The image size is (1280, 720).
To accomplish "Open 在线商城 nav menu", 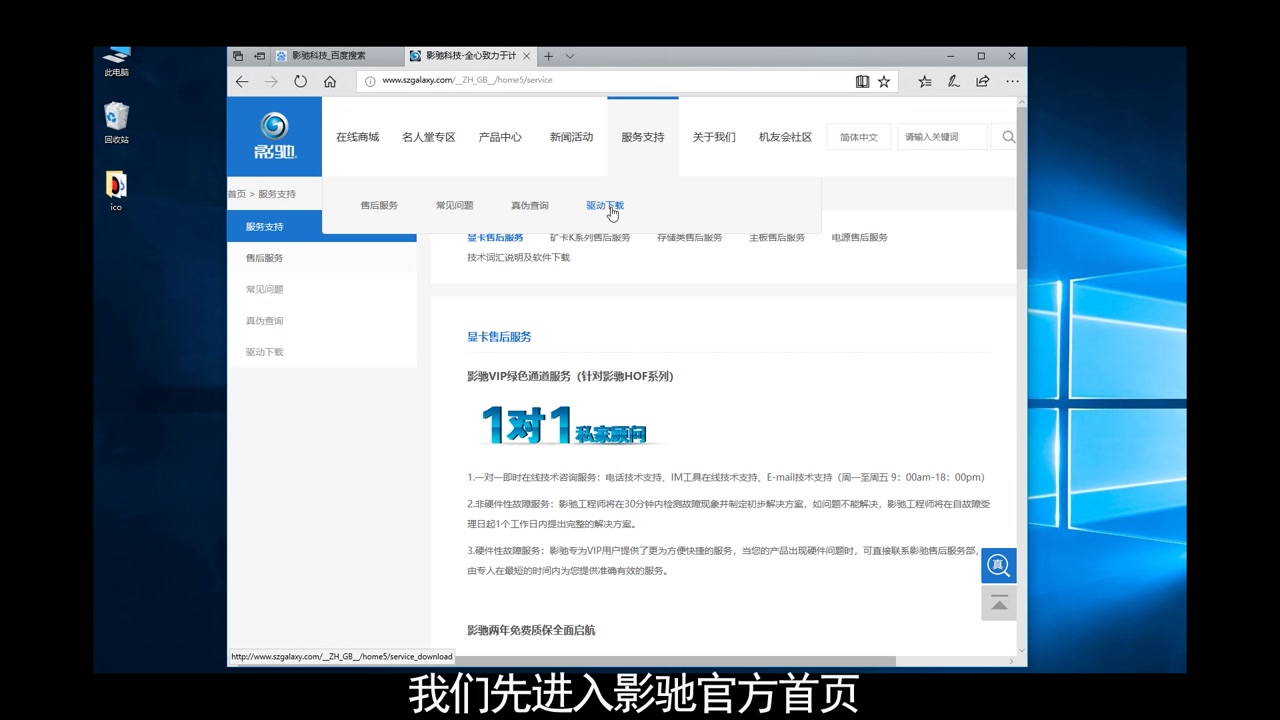I will click(x=357, y=137).
